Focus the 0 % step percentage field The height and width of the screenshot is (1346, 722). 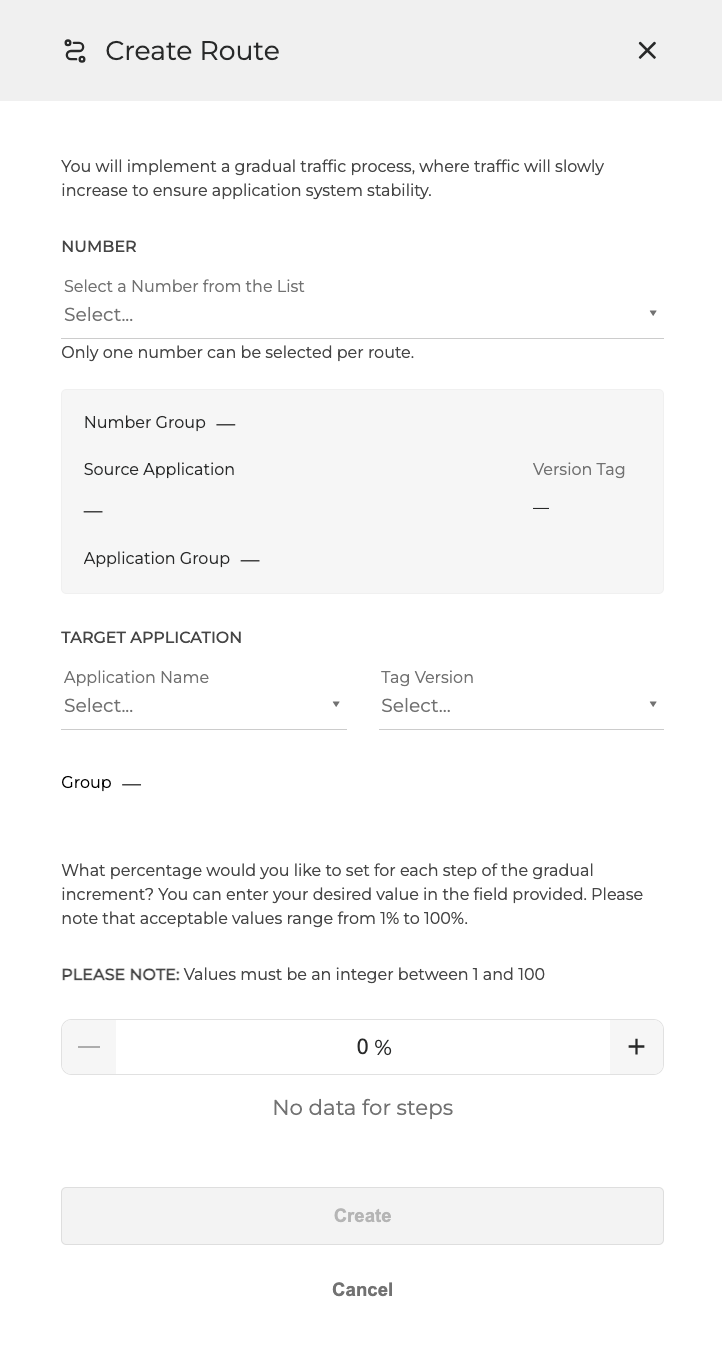point(363,1047)
